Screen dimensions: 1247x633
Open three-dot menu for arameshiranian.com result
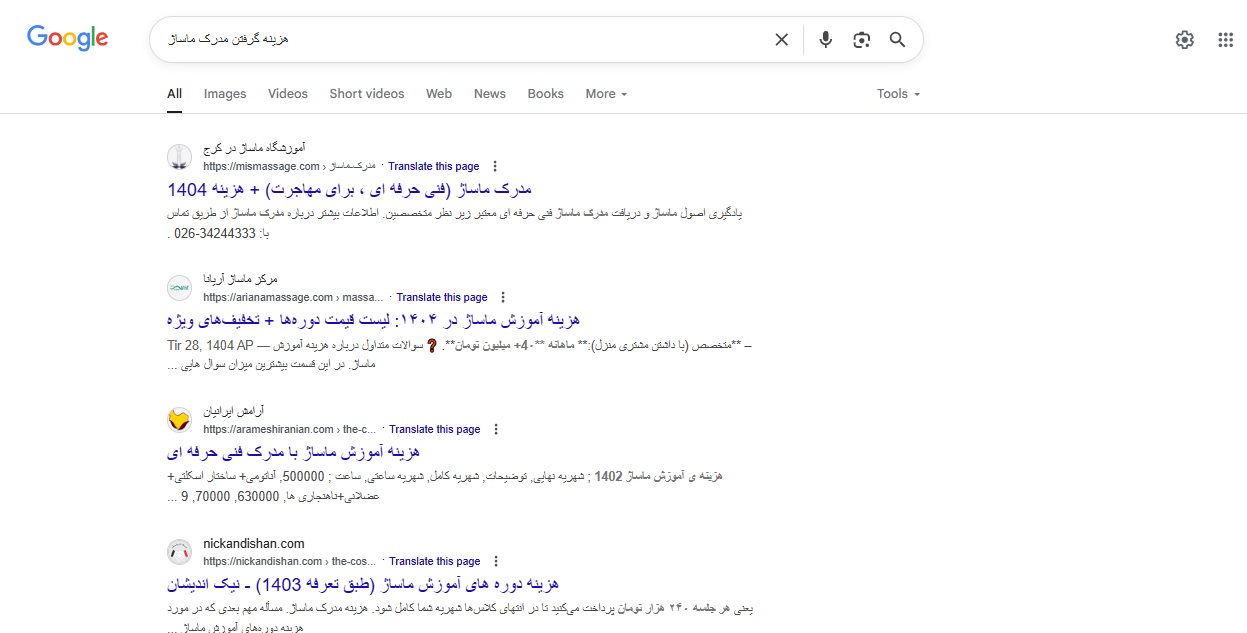(496, 429)
